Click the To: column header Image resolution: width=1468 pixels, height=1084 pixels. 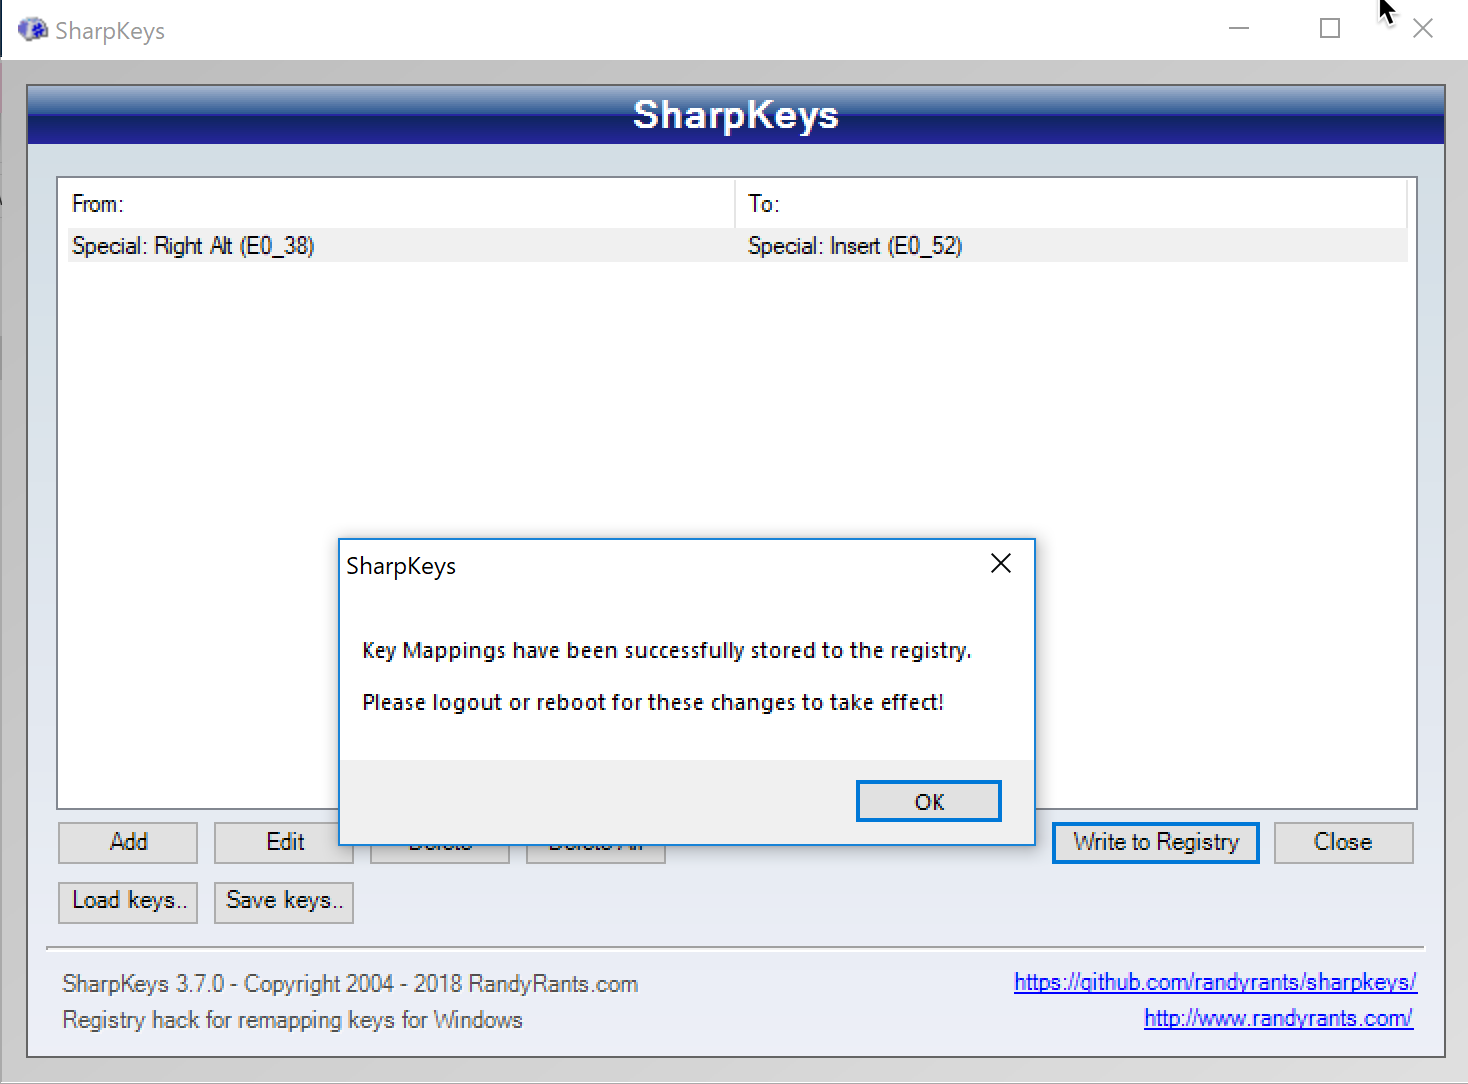tap(1071, 204)
